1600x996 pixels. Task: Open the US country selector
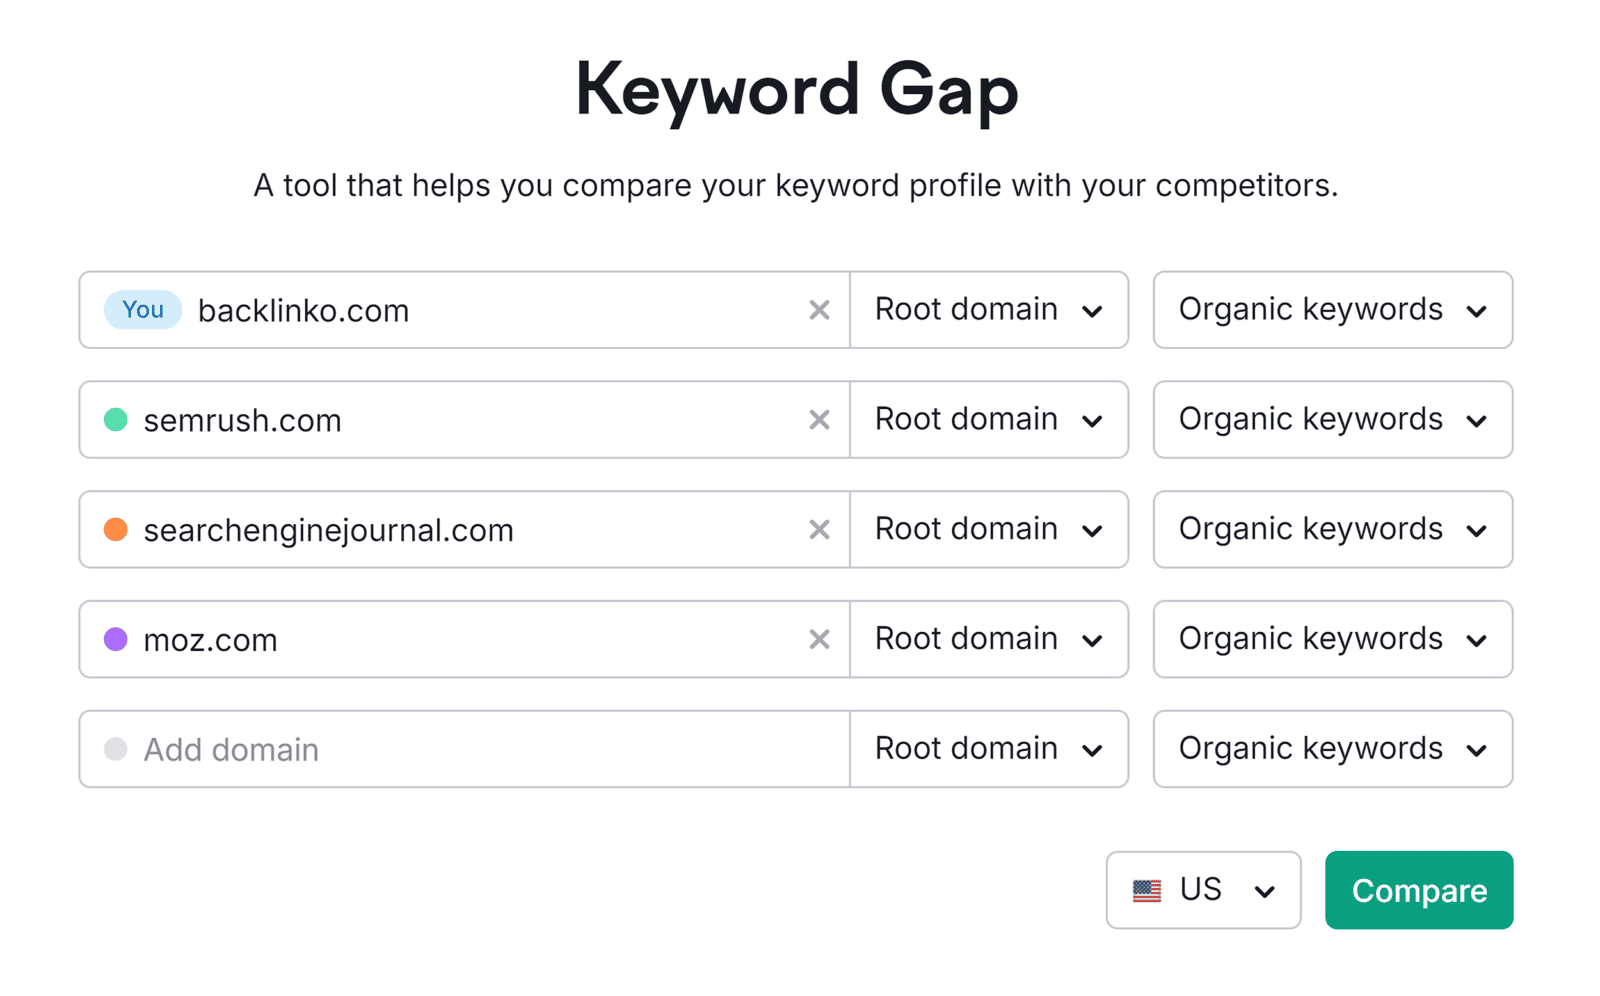point(1203,890)
